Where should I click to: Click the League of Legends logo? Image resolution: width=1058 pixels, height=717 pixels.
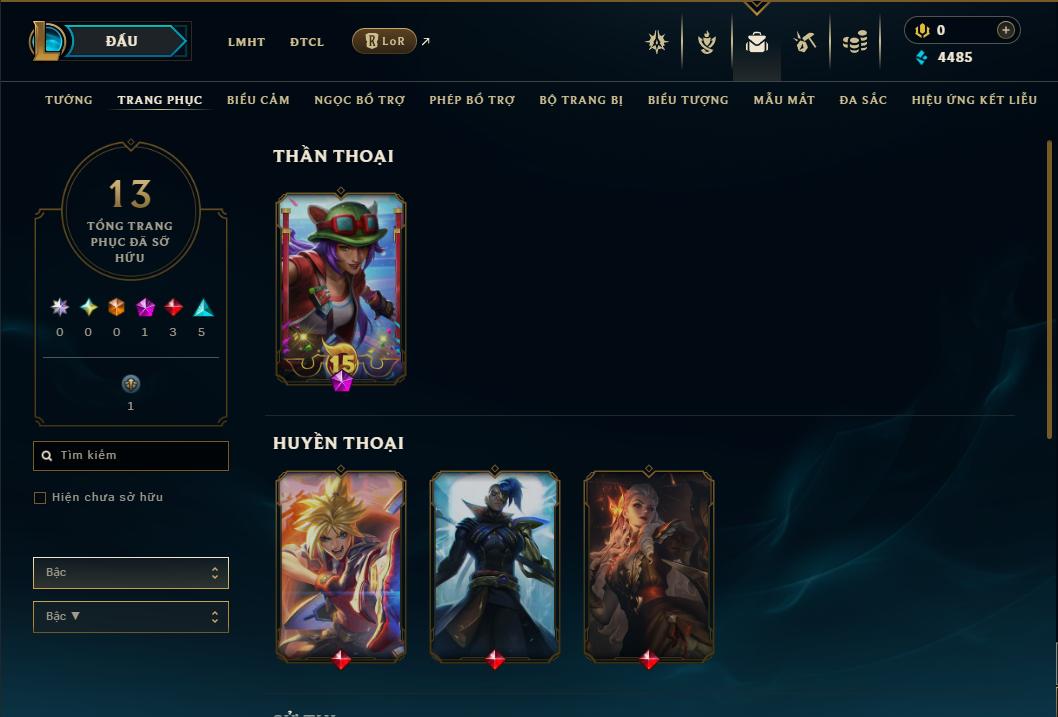[x=47, y=40]
